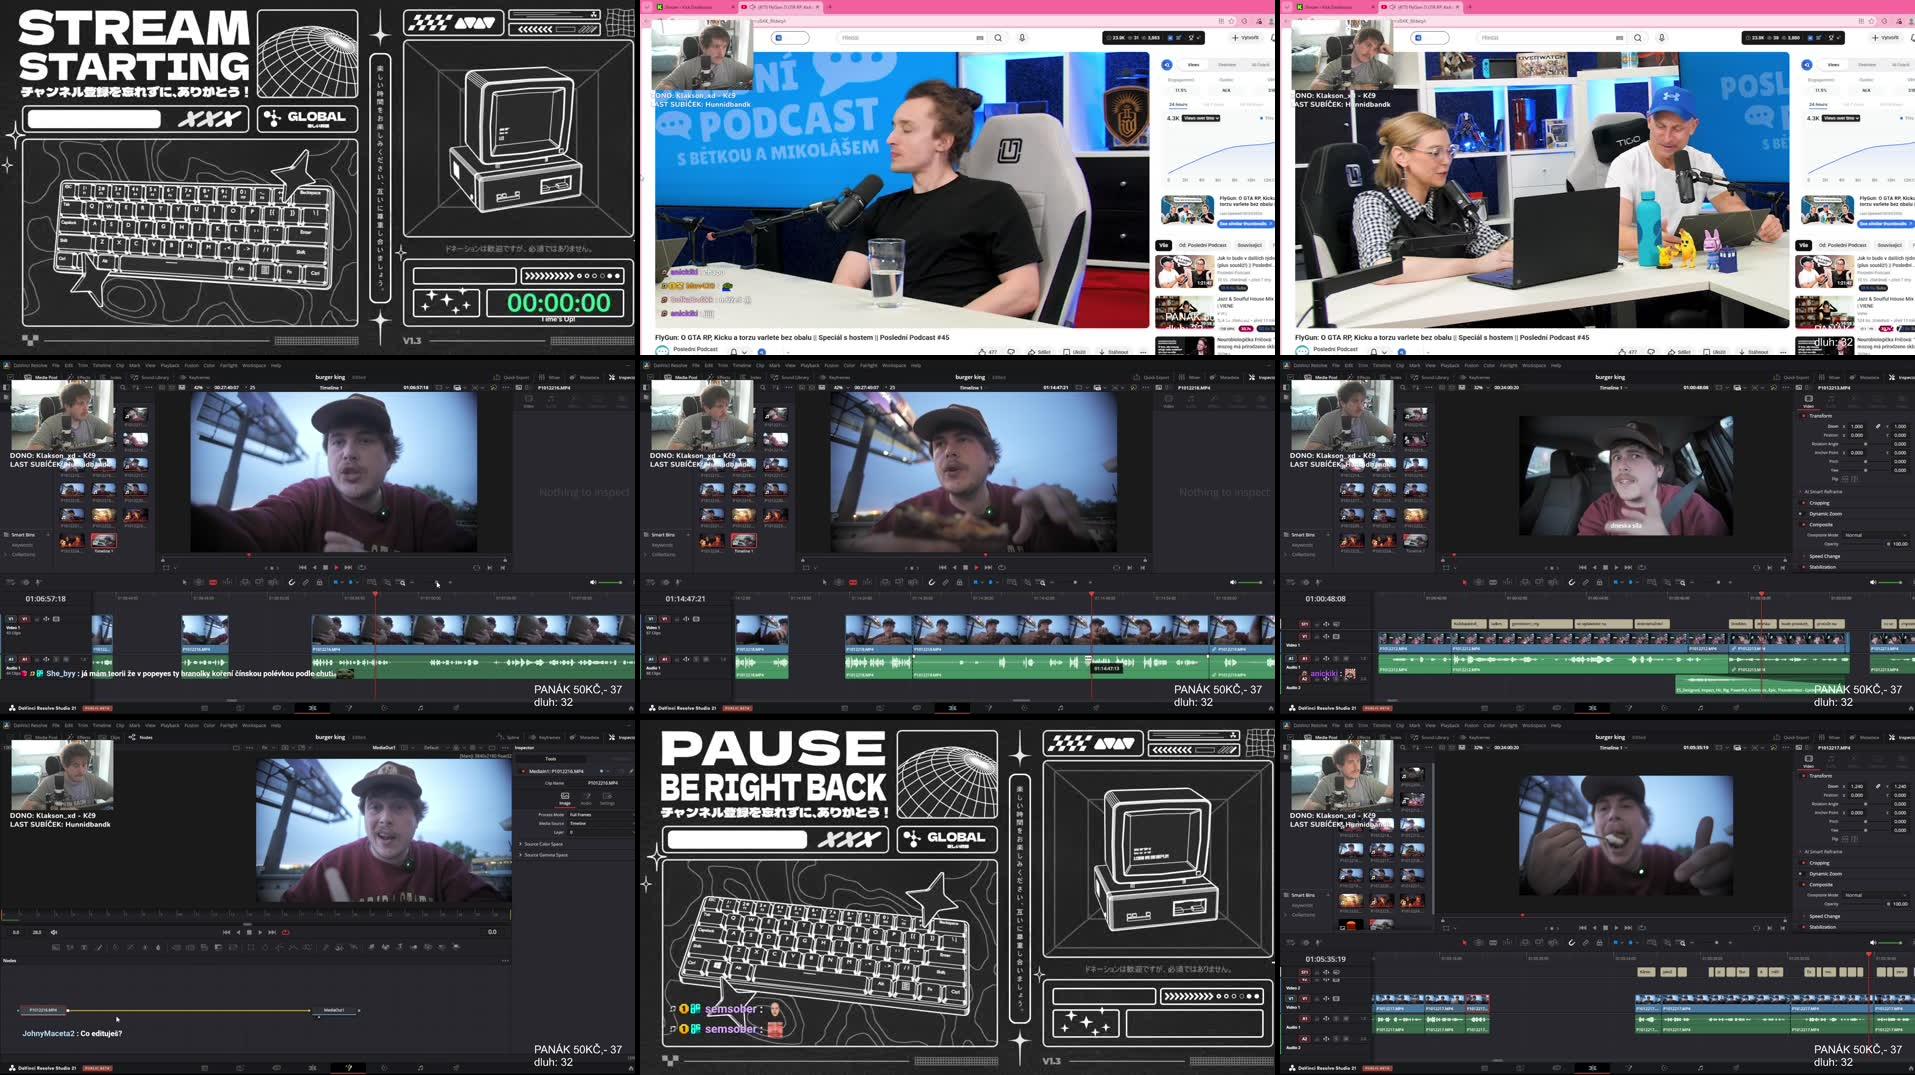Click the playhead marker in 01:06:57:18 timeline
The image size is (1915, 1075).
[376, 595]
